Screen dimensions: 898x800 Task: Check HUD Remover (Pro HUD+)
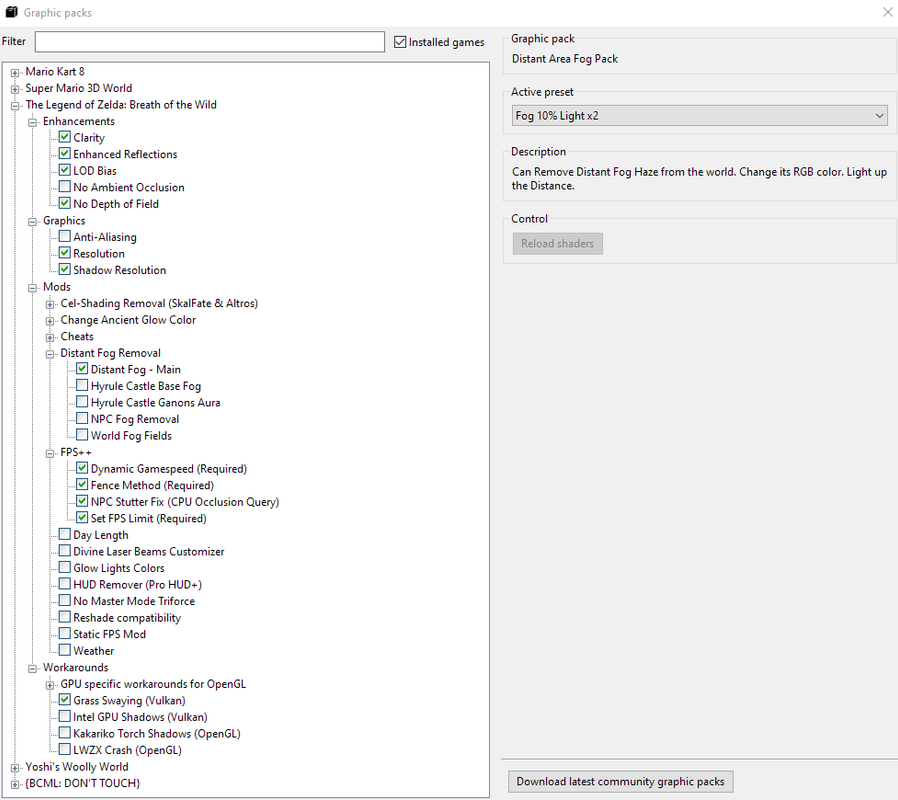tap(65, 584)
